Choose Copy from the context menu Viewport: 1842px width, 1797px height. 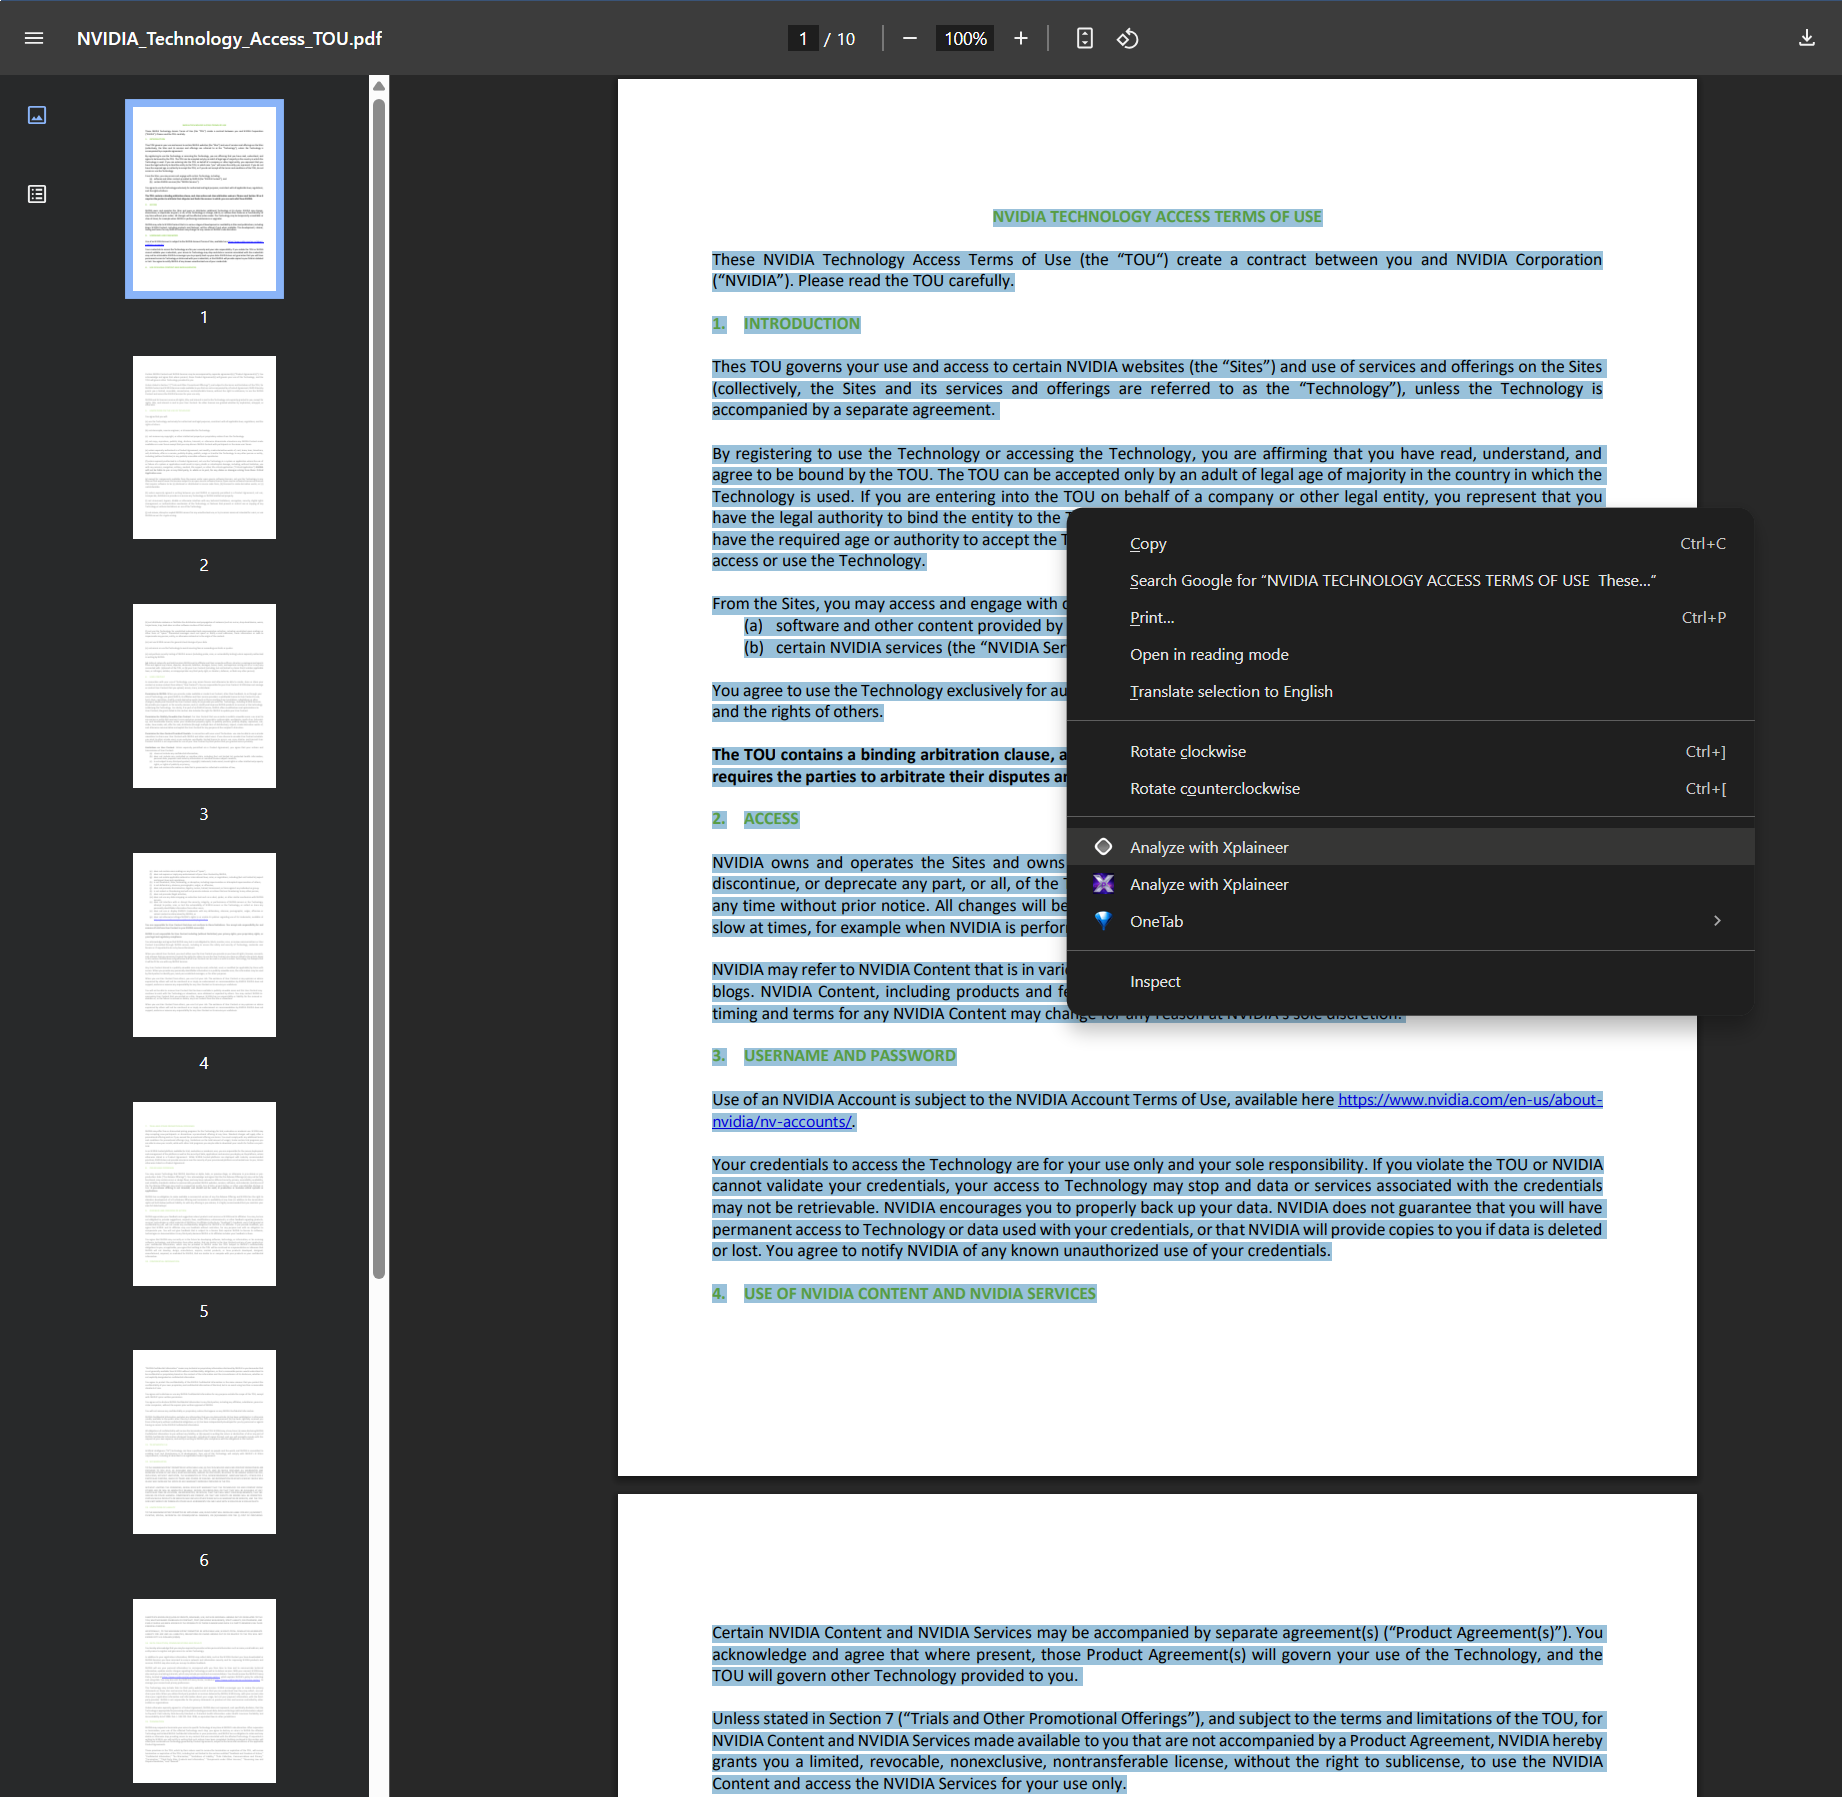(x=1410, y=544)
